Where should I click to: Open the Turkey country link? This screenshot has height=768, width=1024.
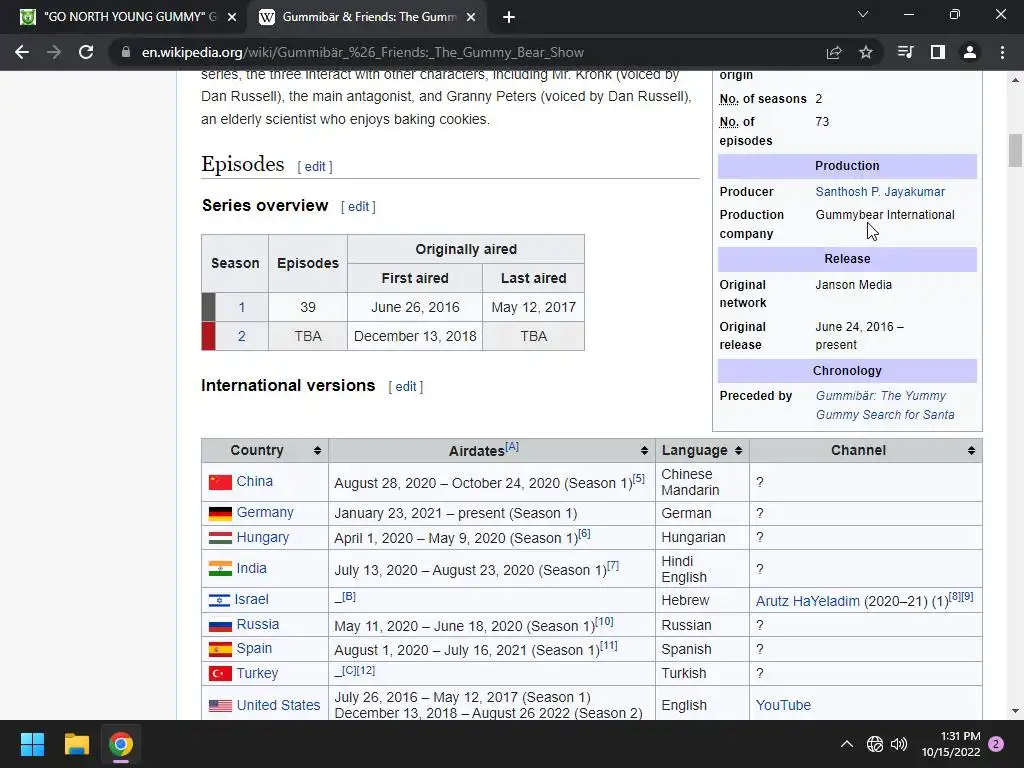[x=257, y=673]
